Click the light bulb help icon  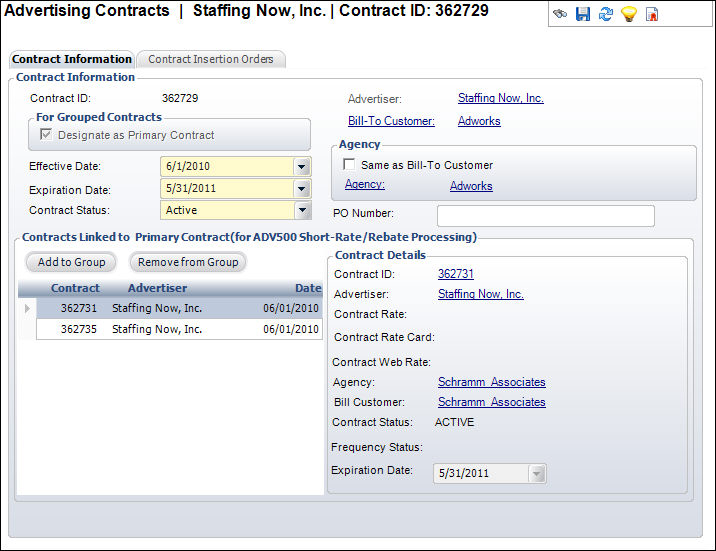(628, 14)
